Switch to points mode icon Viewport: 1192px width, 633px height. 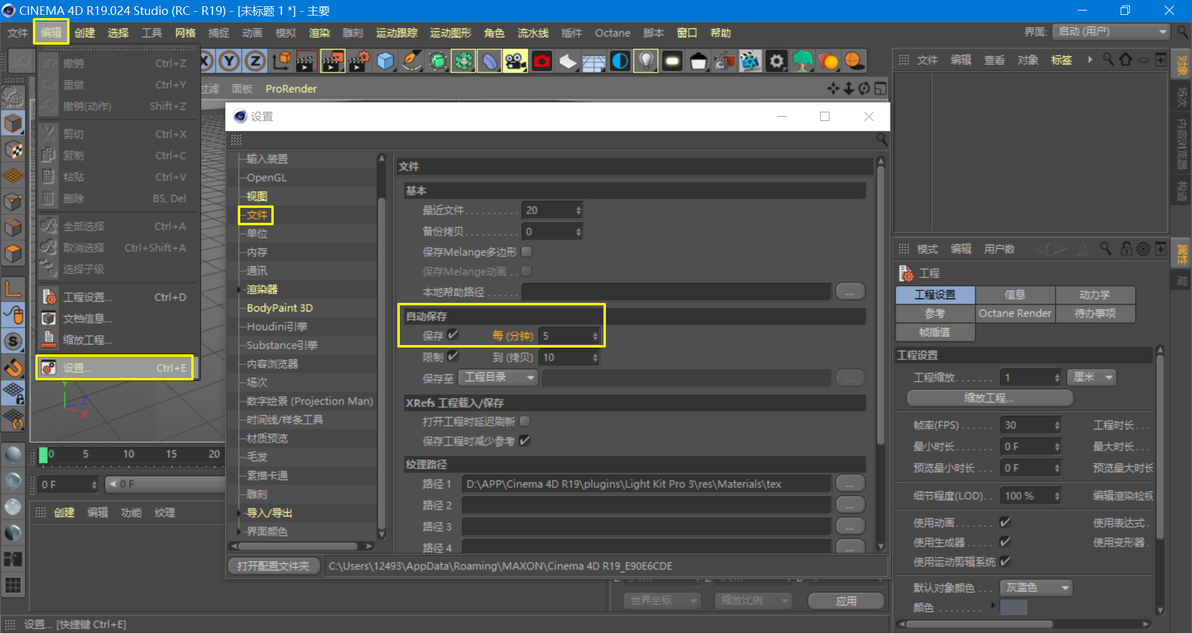13,201
